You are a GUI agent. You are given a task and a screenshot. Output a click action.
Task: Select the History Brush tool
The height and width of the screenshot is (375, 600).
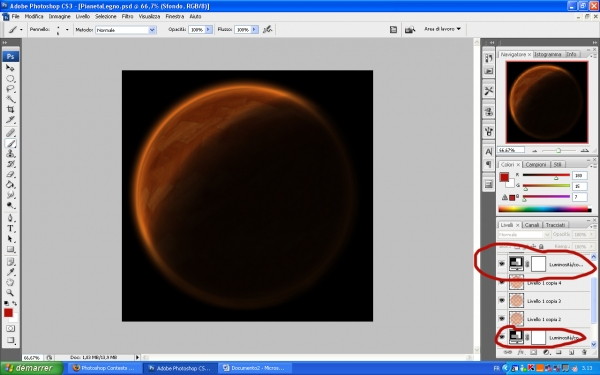[10, 164]
